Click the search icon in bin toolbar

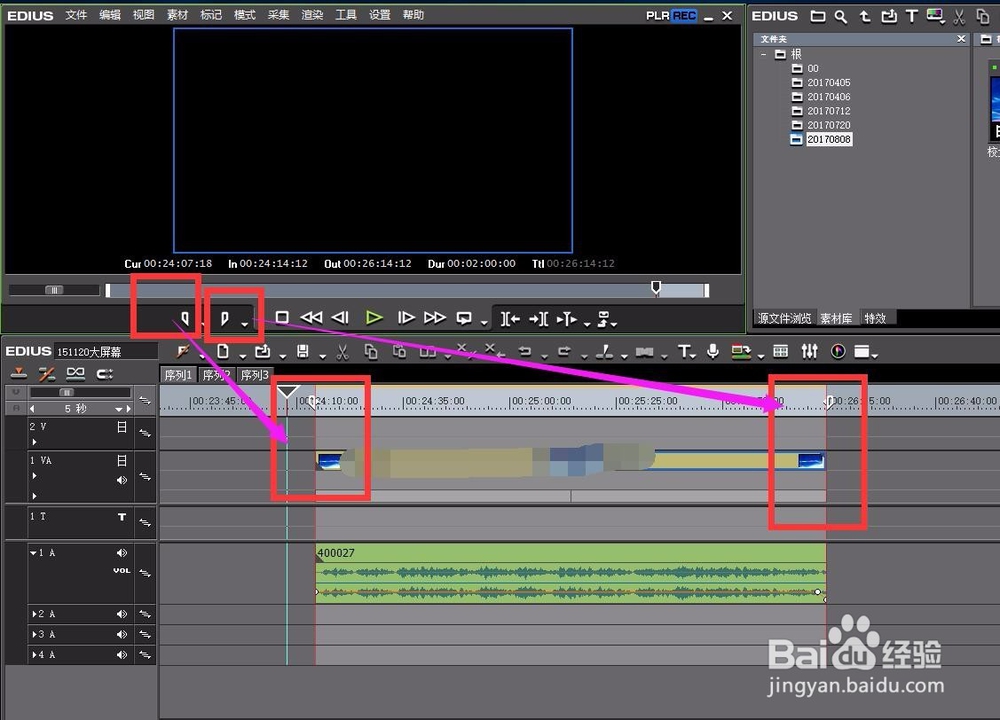click(841, 16)
